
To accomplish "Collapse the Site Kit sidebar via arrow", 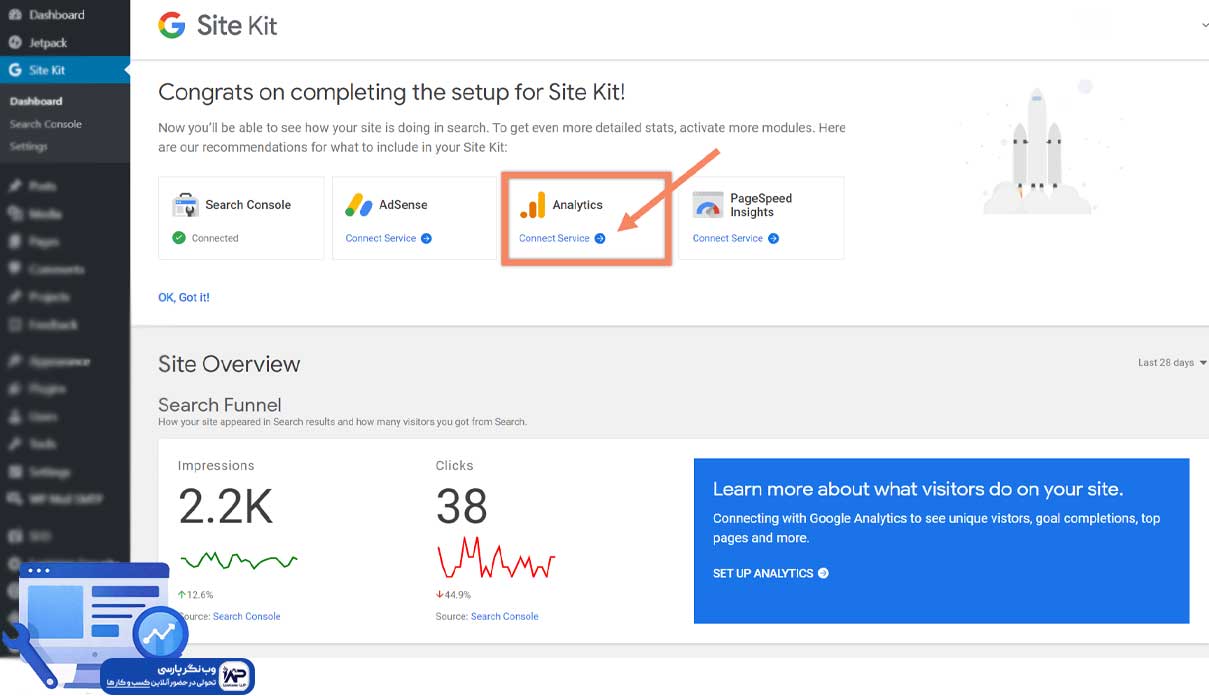I will [x=127, y=71].
